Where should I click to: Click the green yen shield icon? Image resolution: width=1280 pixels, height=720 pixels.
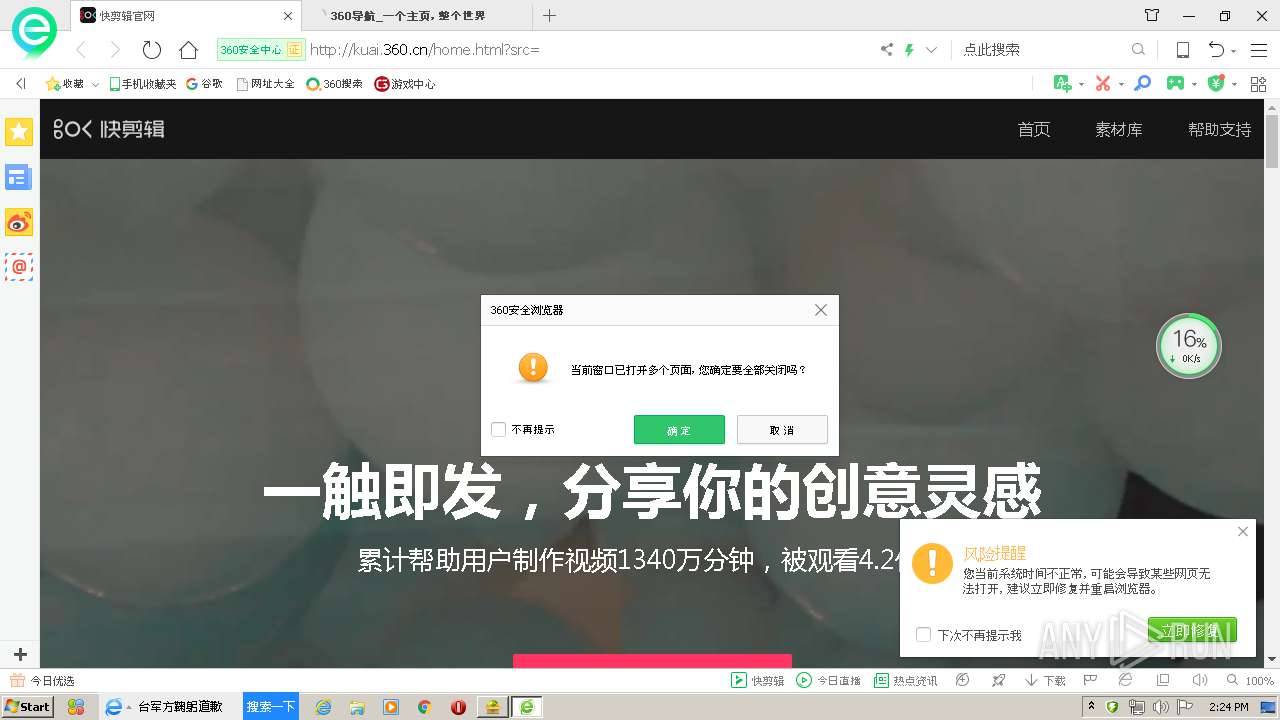(x=1216, y=83)
